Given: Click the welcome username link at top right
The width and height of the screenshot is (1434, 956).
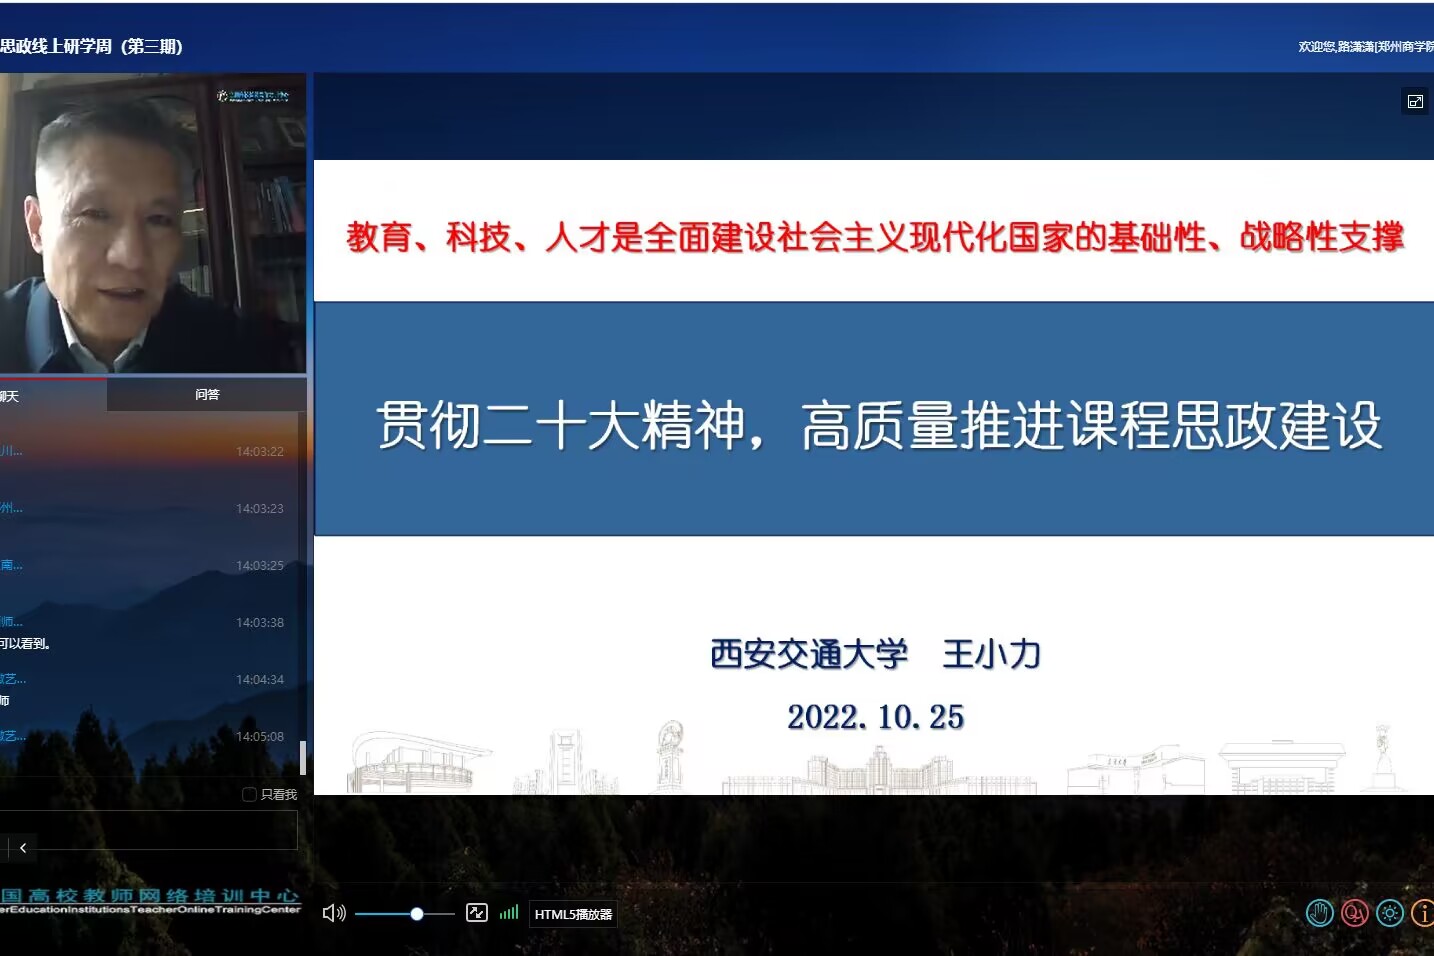Looking at the screenshot, I should coord(1365,47).
